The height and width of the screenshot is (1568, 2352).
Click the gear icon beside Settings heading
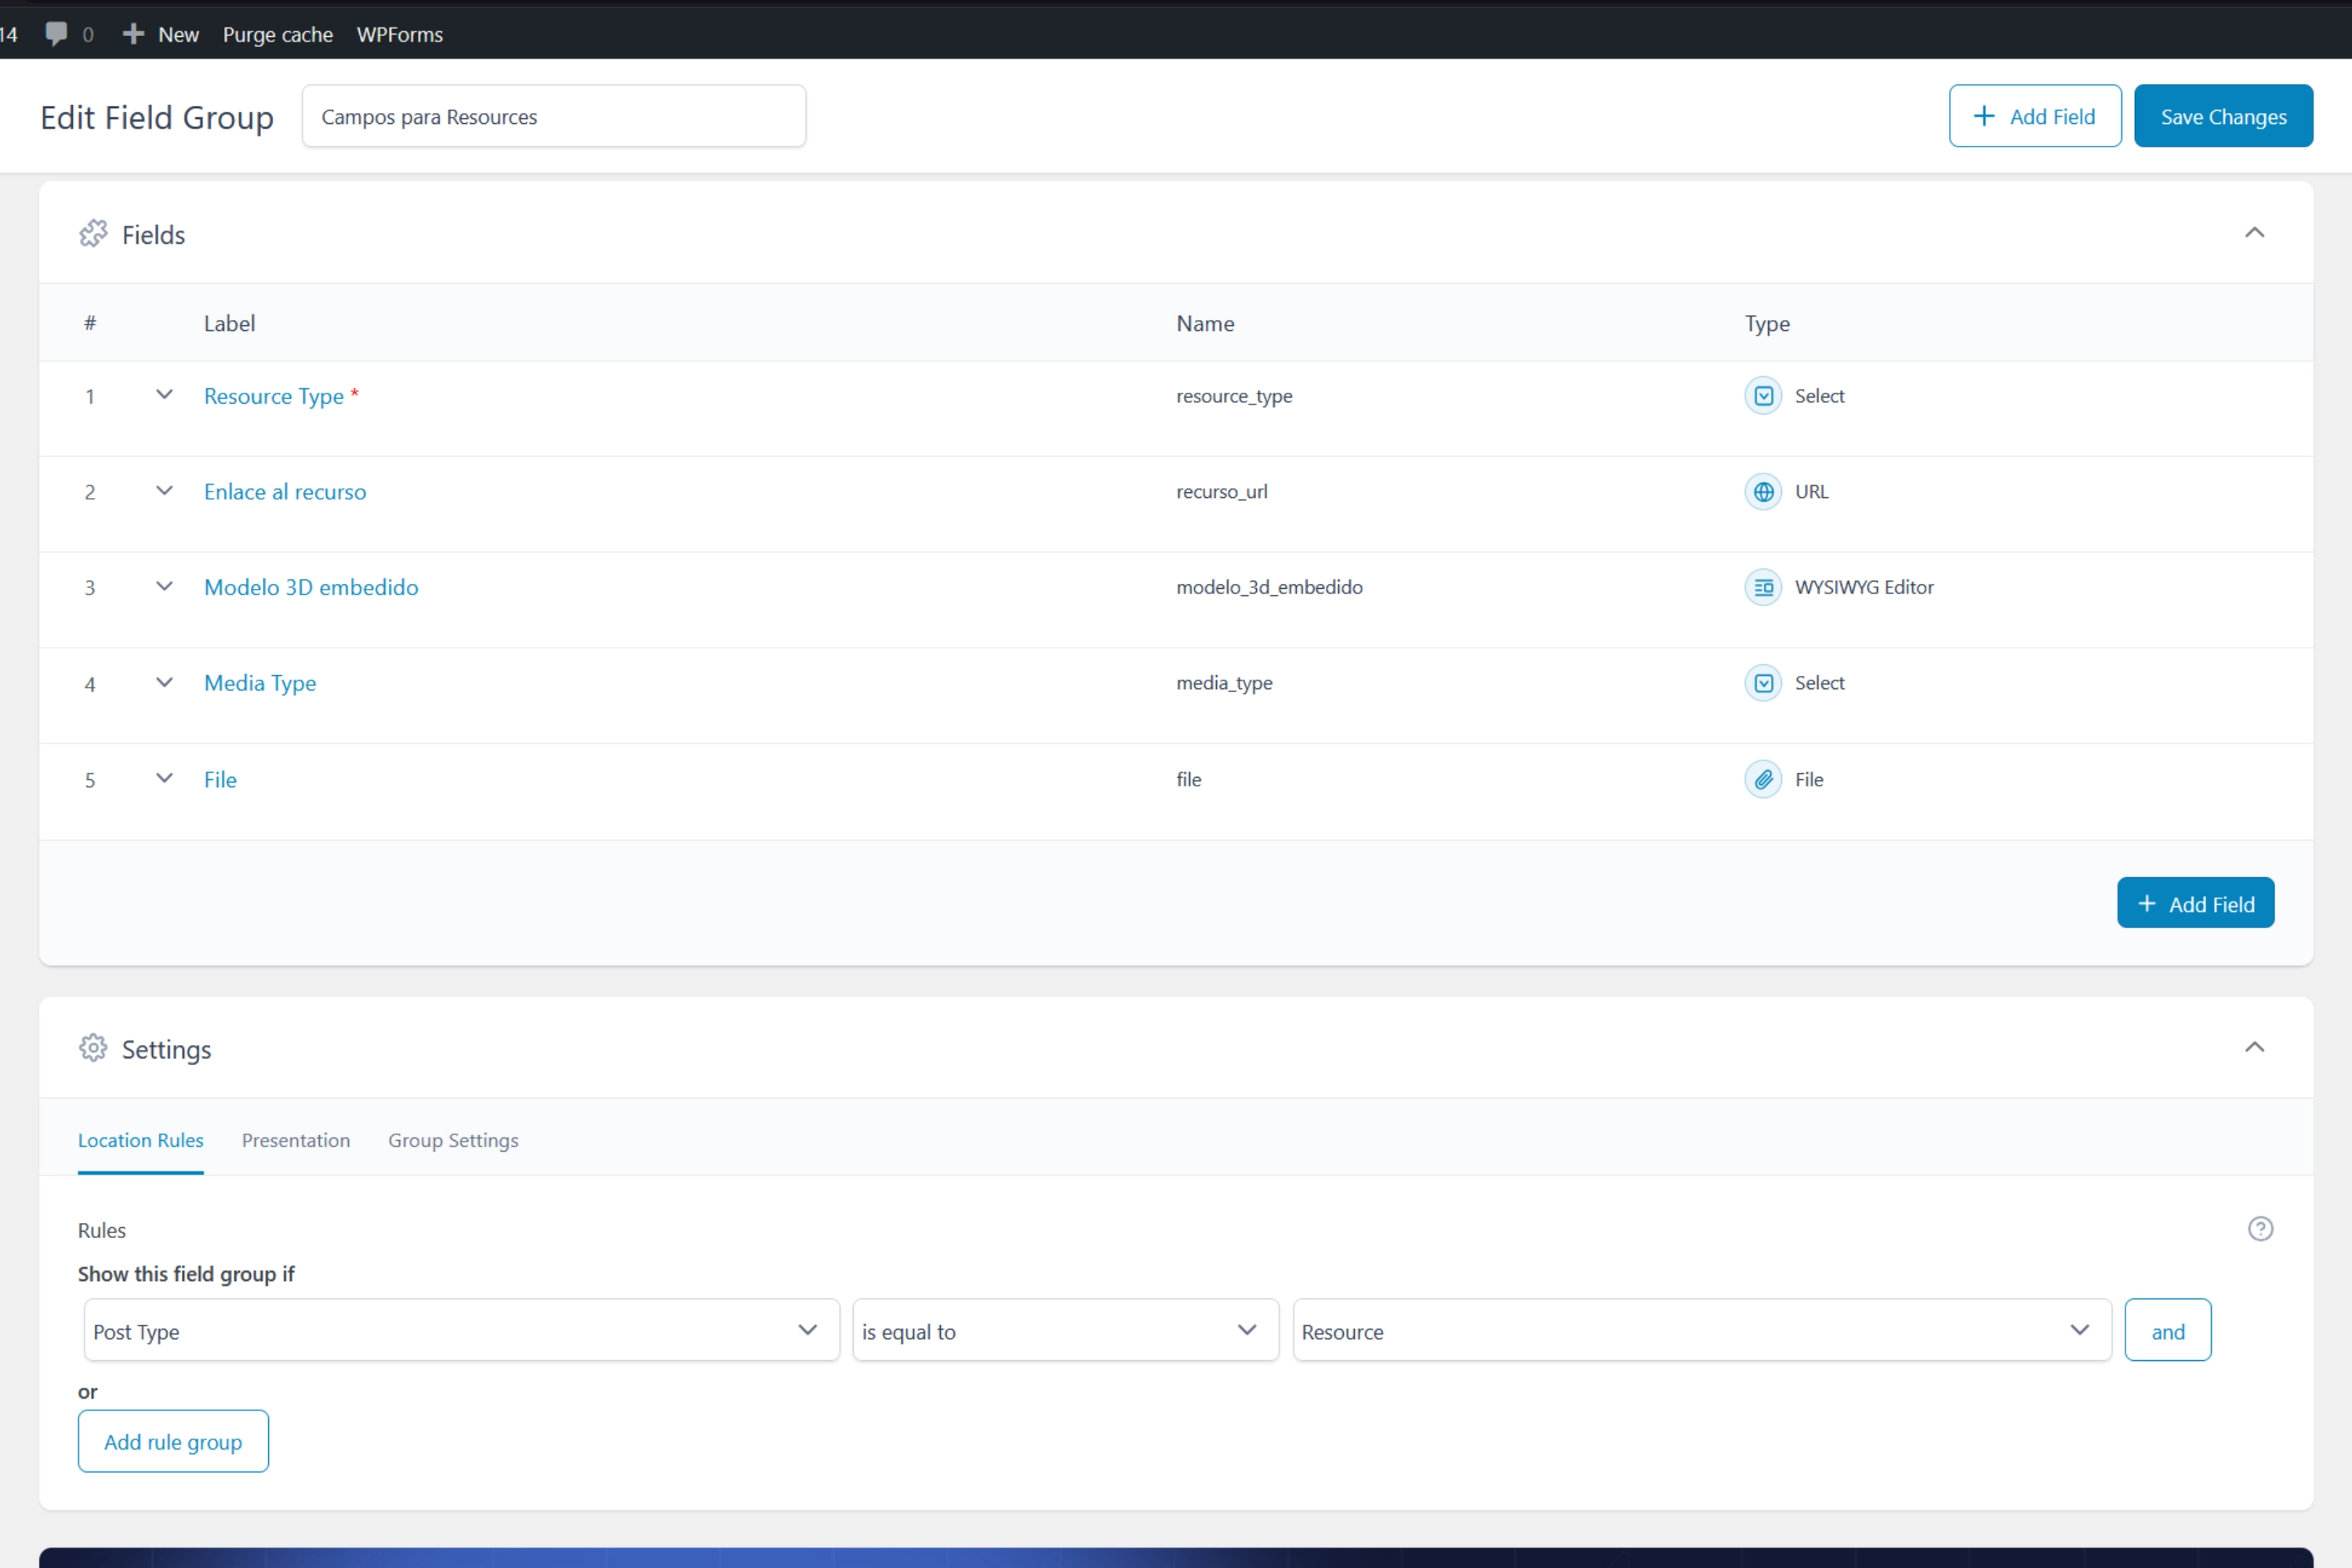(92, 1048)
